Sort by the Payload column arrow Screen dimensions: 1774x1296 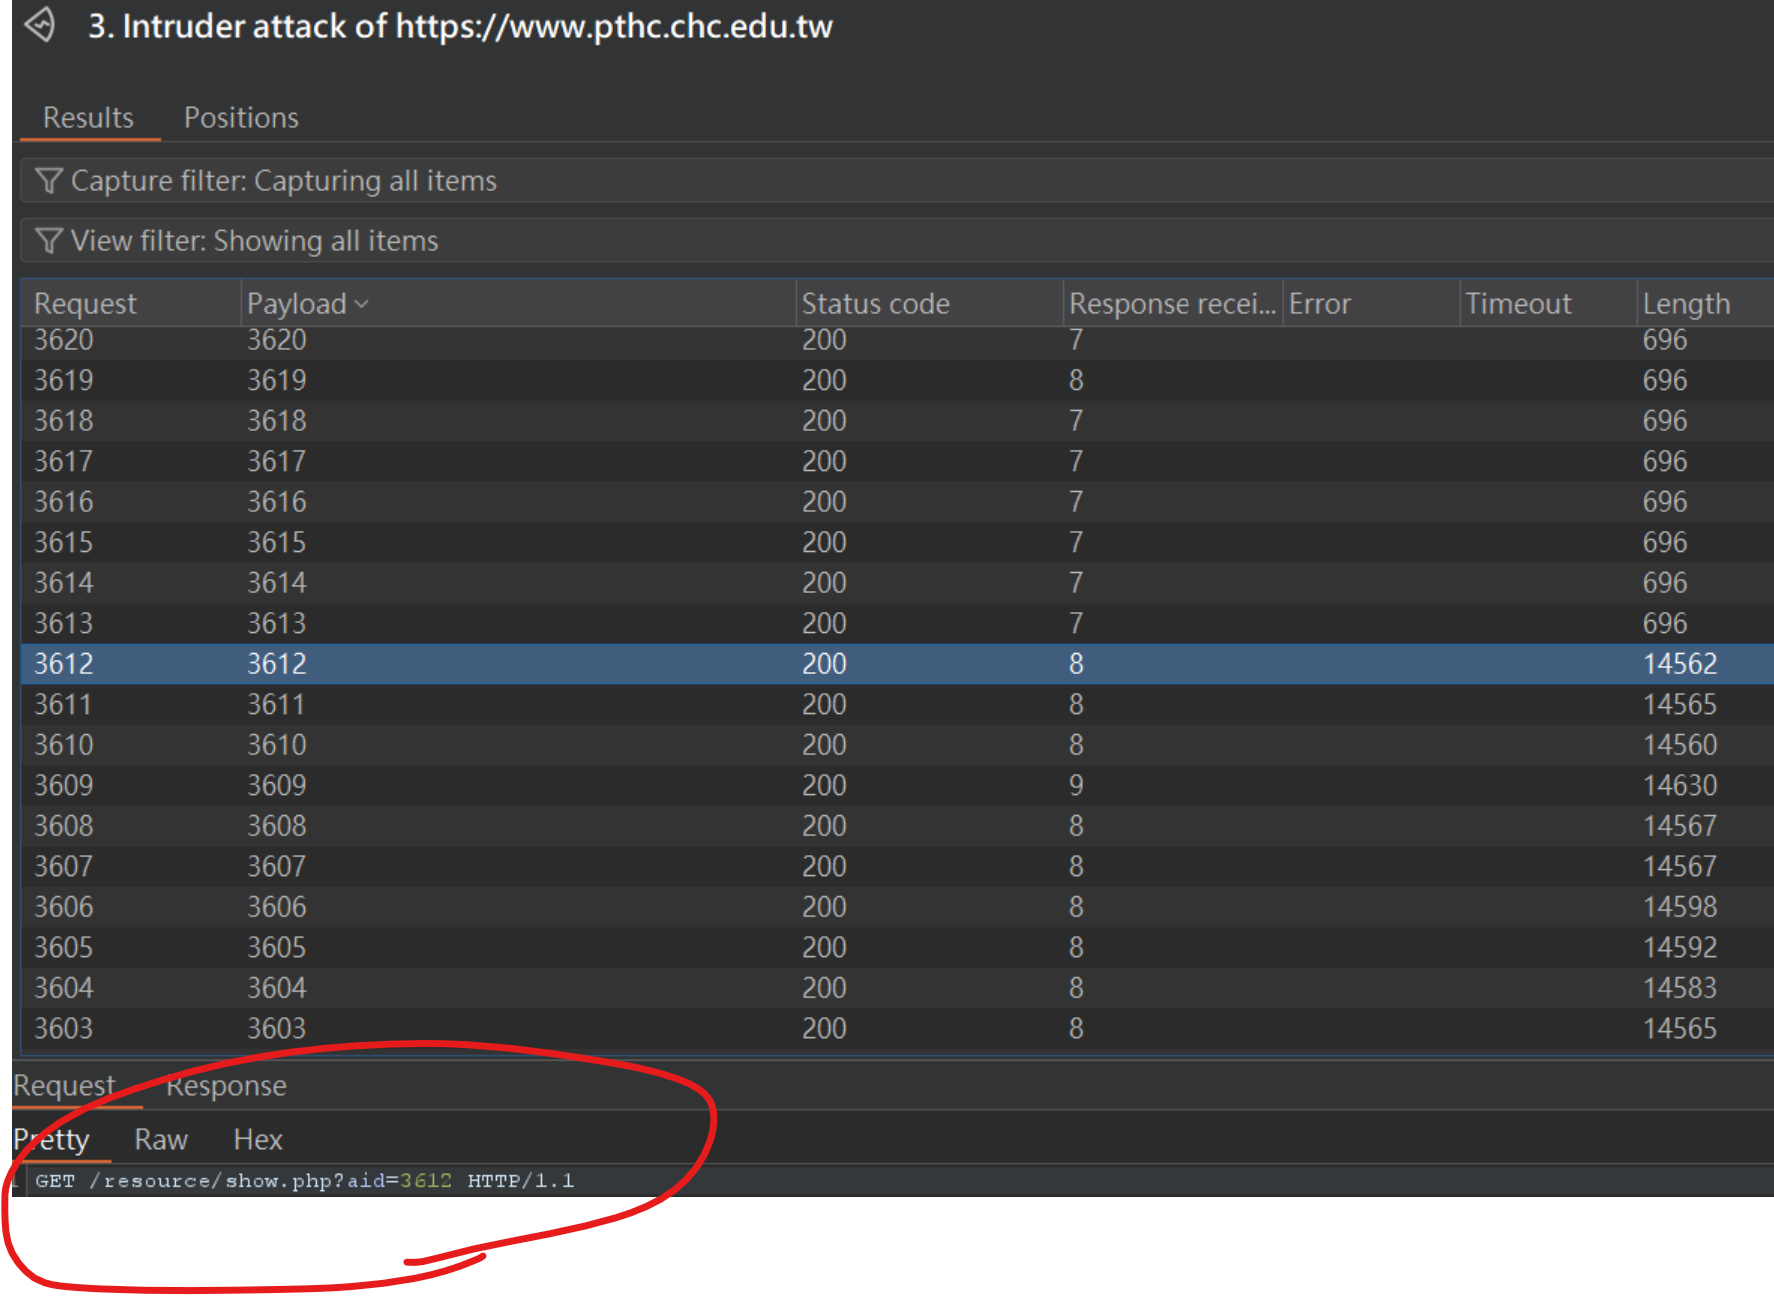point(362,304)
